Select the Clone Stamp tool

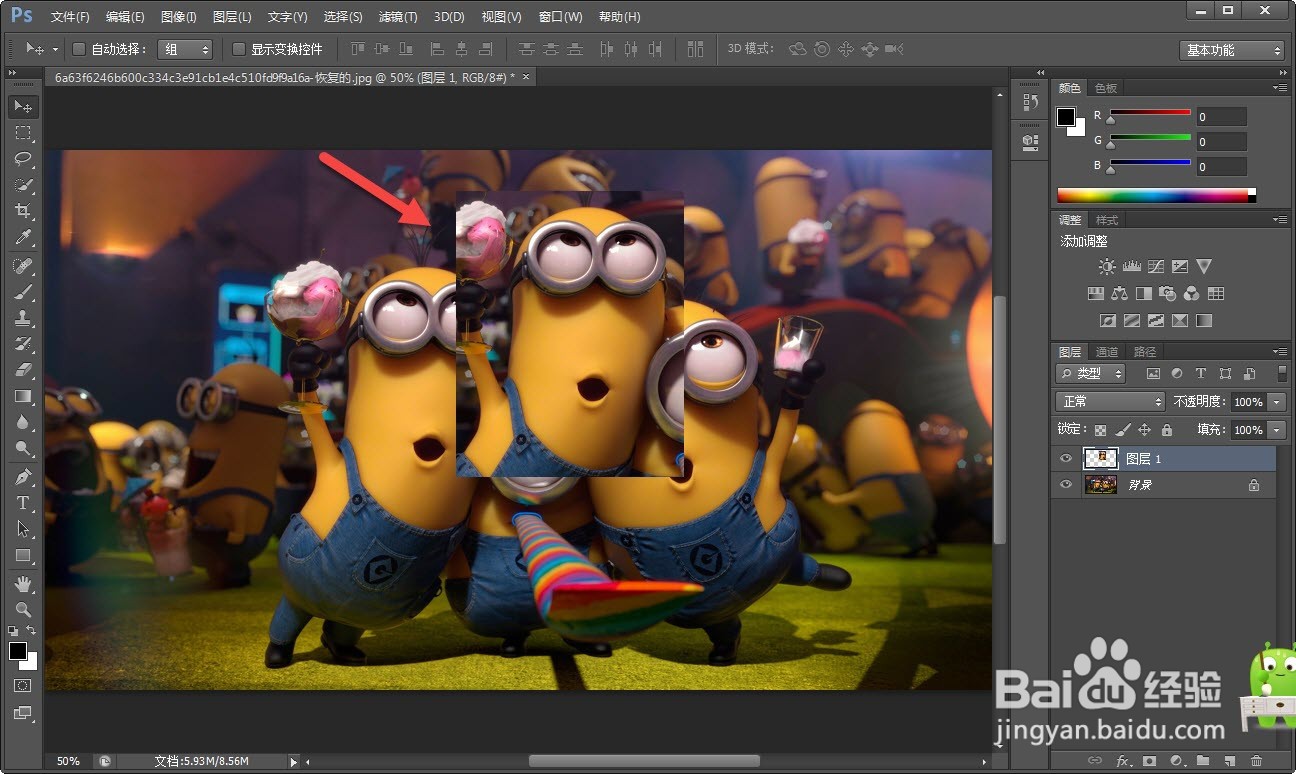23,318
